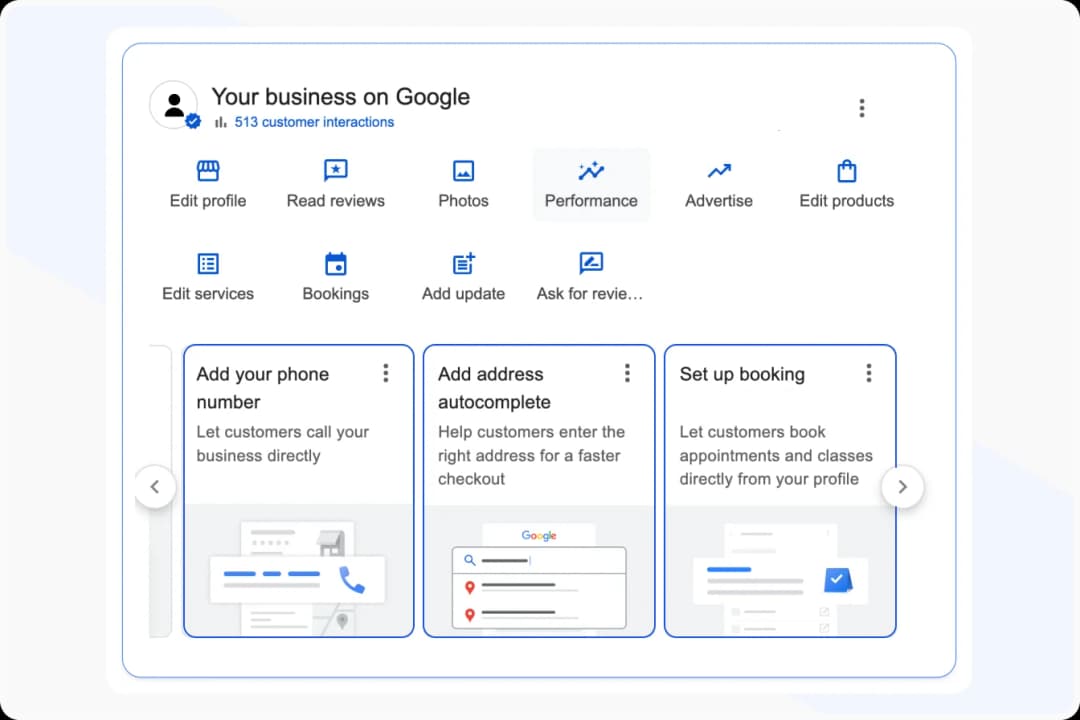Open the Add update icon
The image size is (1080, 720).
coord(463,263)
